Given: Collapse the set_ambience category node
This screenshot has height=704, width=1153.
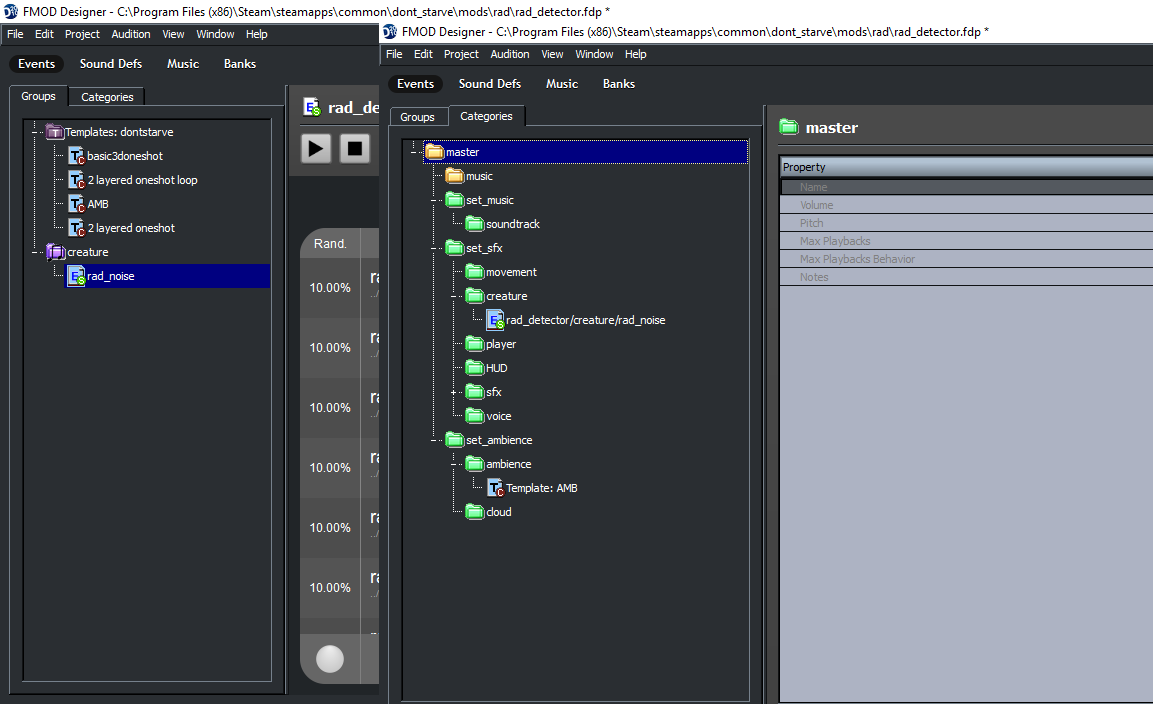Looking at the screenshot, I should [433, 440].
